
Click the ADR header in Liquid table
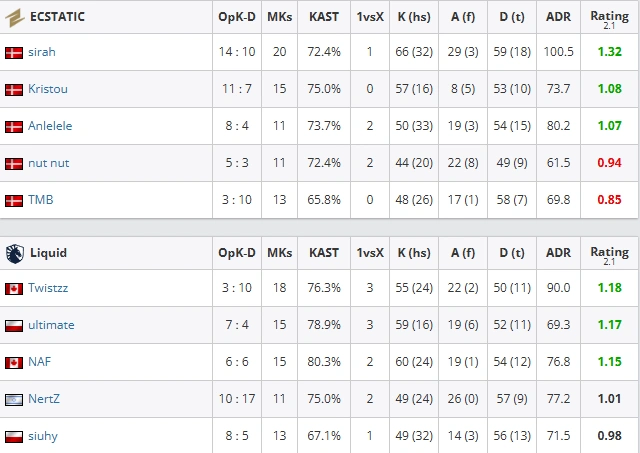pyautogui.click(x=558, y=253)
